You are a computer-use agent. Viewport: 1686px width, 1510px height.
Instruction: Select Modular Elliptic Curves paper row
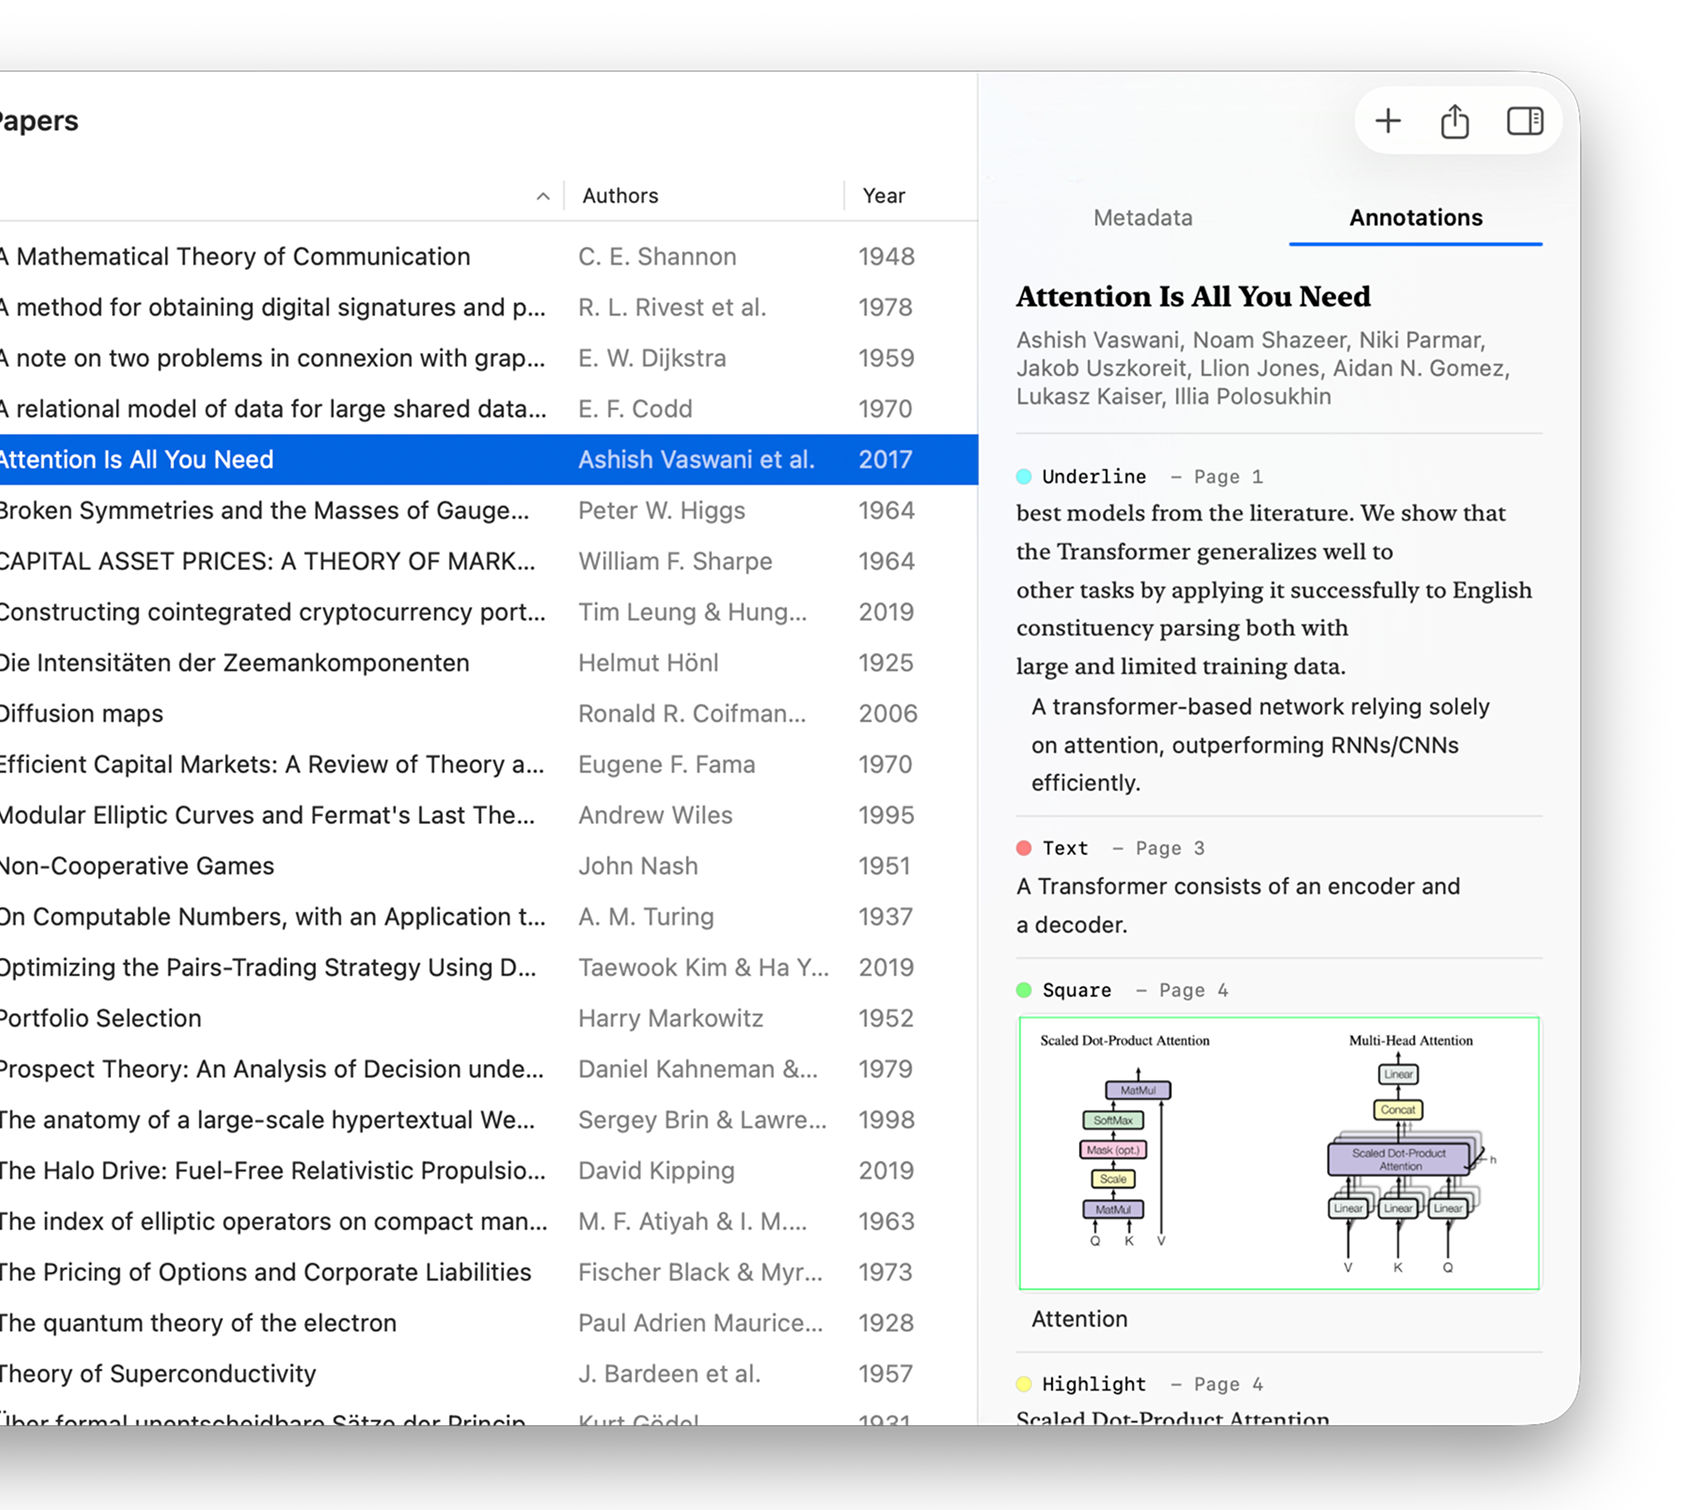pyautogui.click(x=488, y=815)
